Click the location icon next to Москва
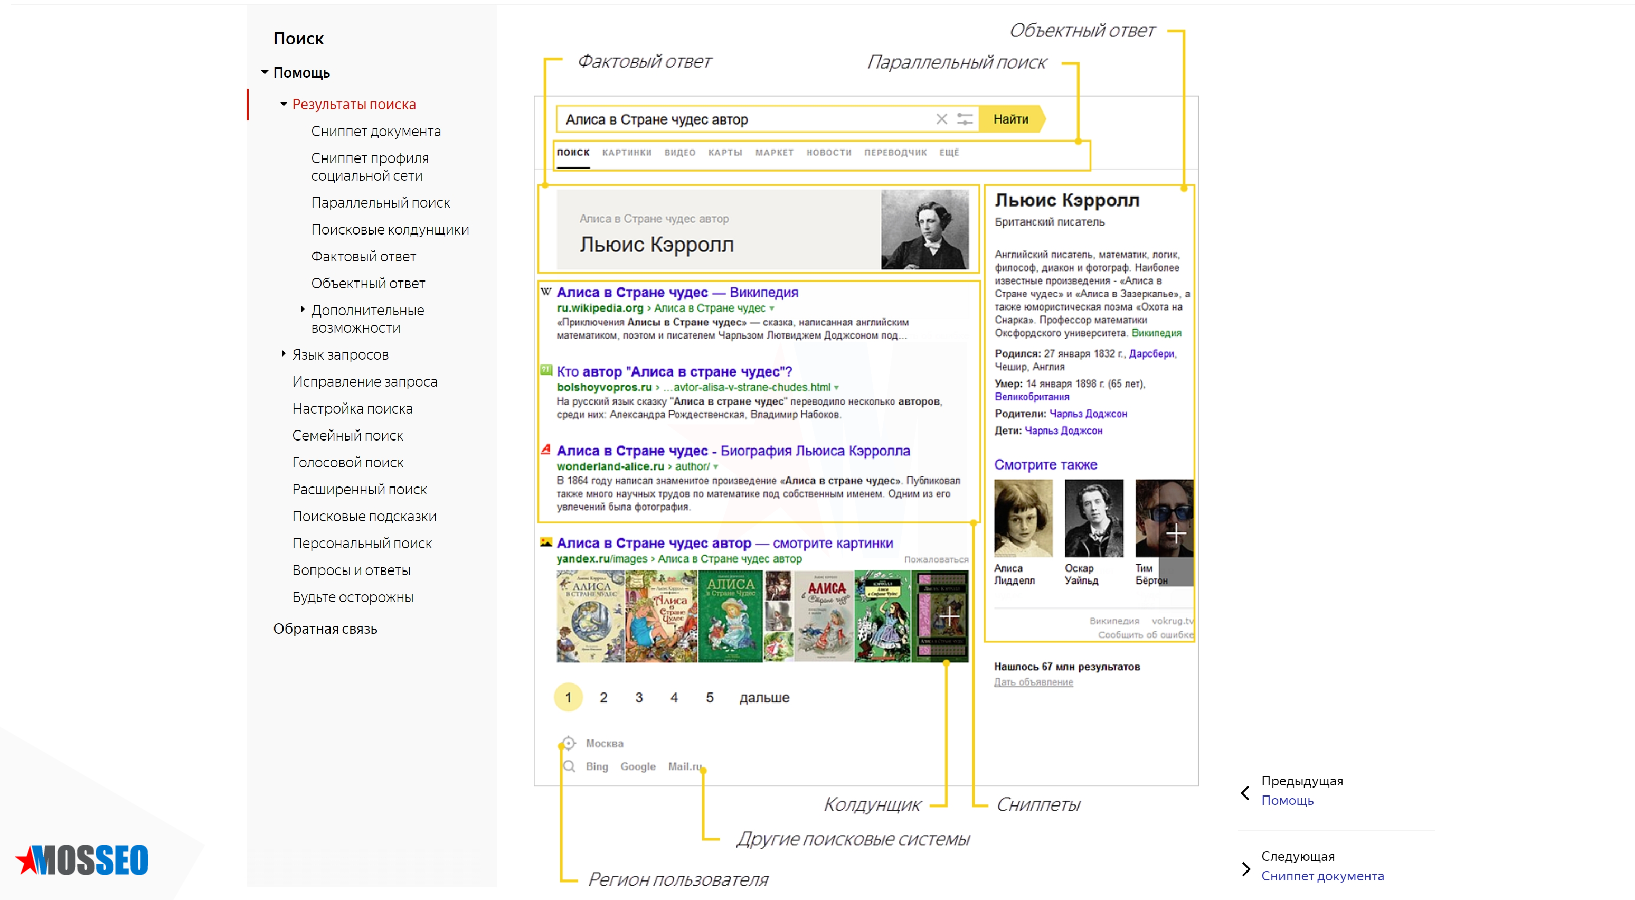The height and width of the screenshot is (900, 1635). tap(568, 743)
